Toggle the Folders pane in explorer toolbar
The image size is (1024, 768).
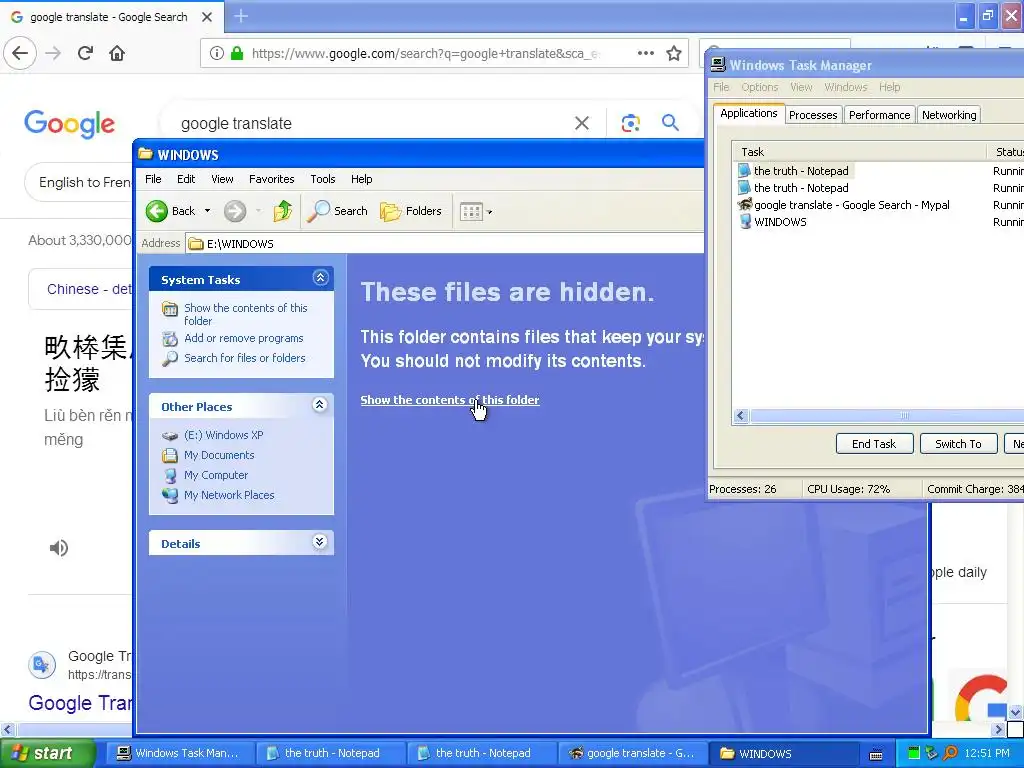coord(411,211)
